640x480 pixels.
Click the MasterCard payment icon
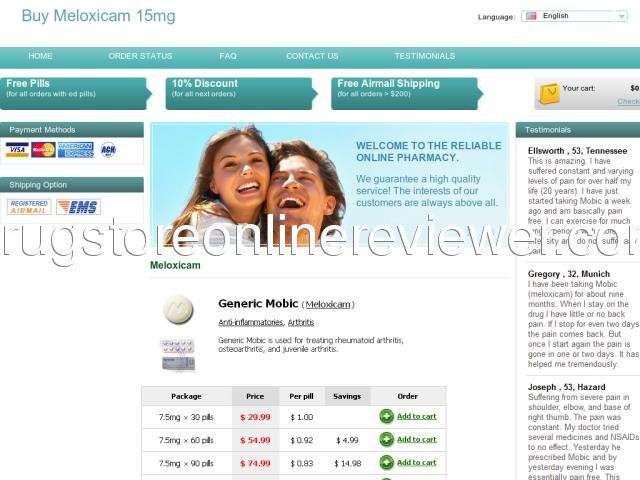(x=43, y=150)
